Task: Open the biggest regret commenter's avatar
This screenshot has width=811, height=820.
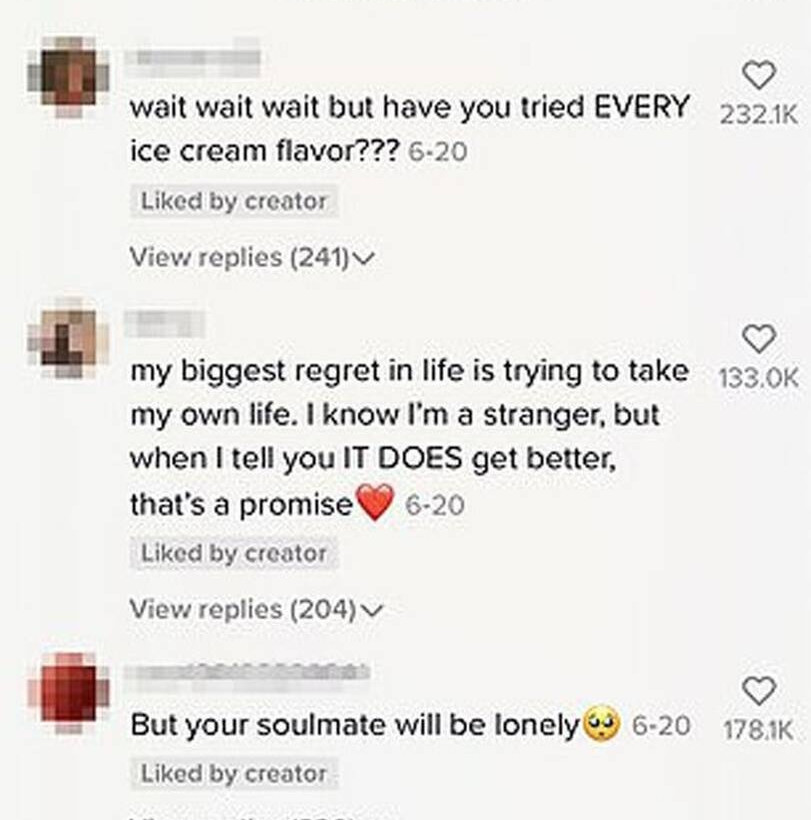Action: pos(68,337)
